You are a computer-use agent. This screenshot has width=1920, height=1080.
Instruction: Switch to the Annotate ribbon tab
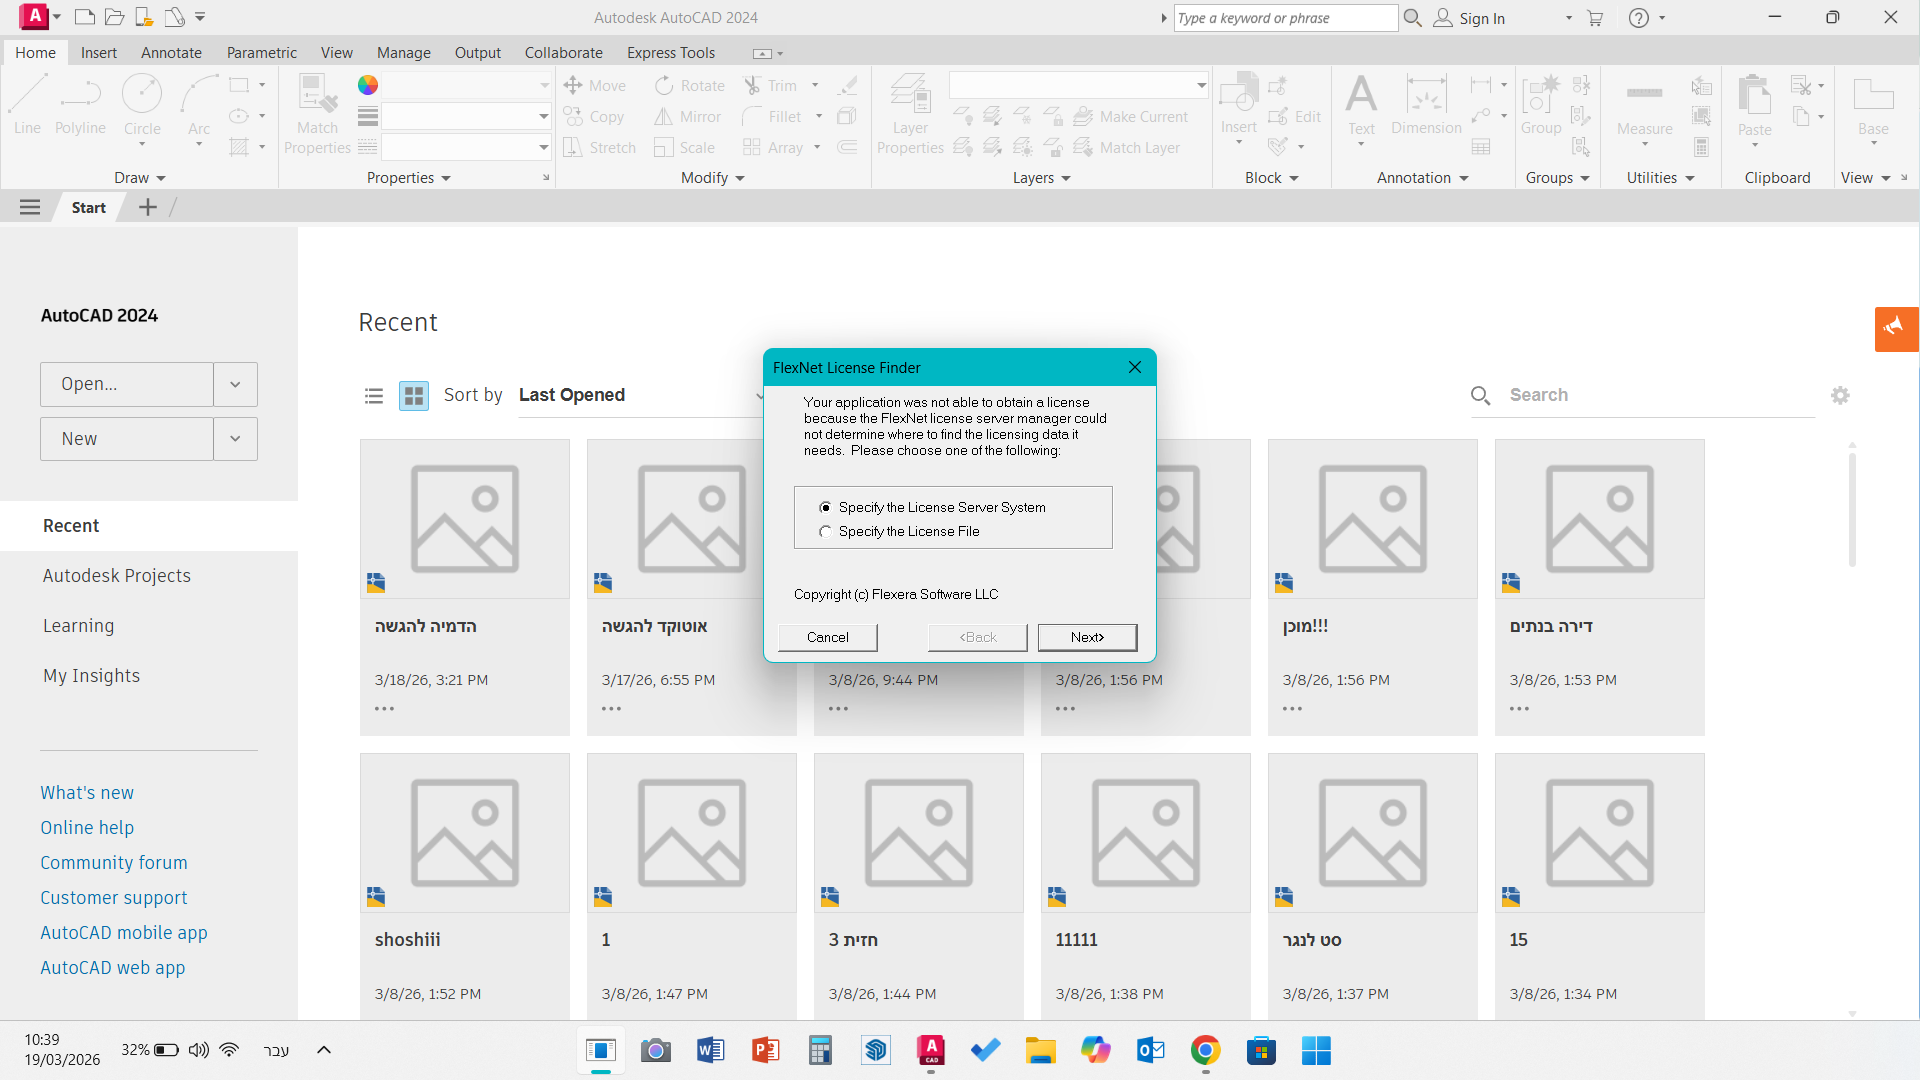pyautogui.click(x=171, y=53)
